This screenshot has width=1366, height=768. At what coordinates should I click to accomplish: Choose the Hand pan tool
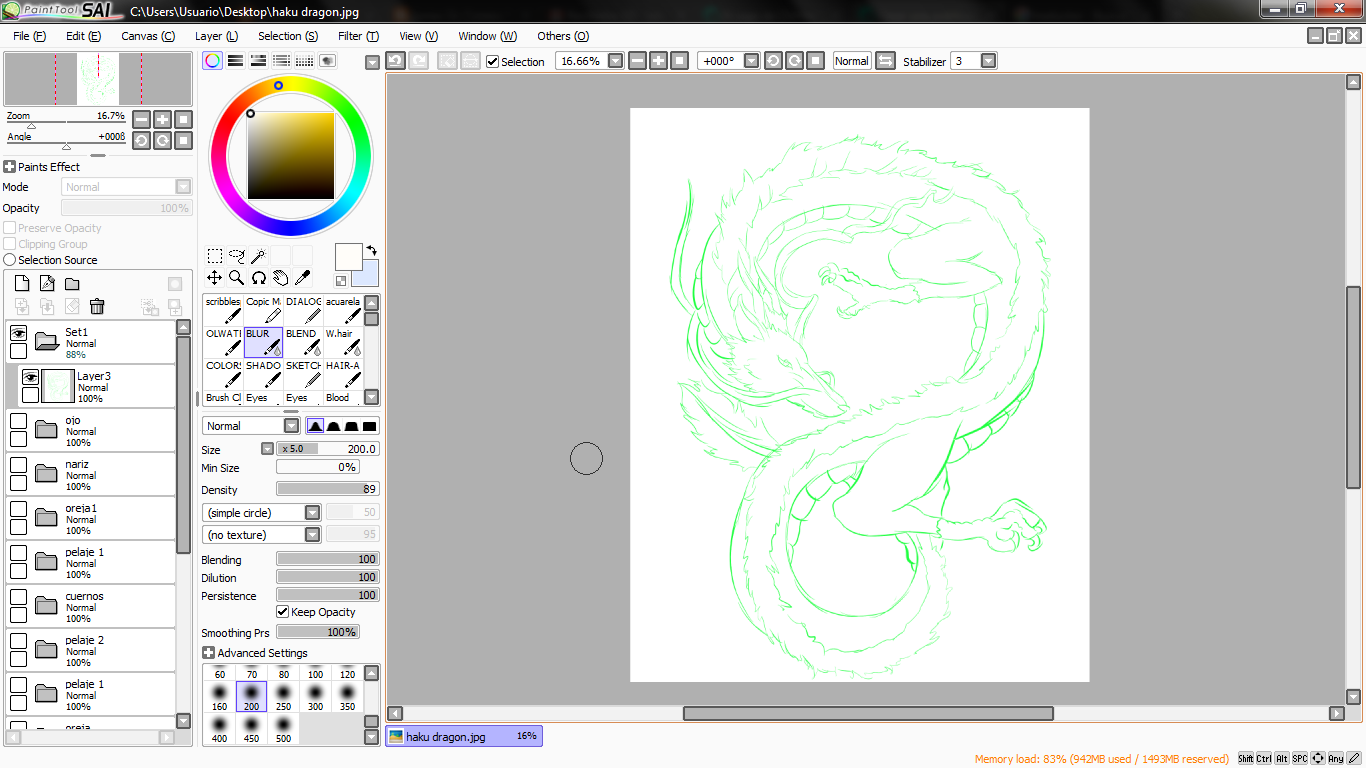click(x=280, y=278)
